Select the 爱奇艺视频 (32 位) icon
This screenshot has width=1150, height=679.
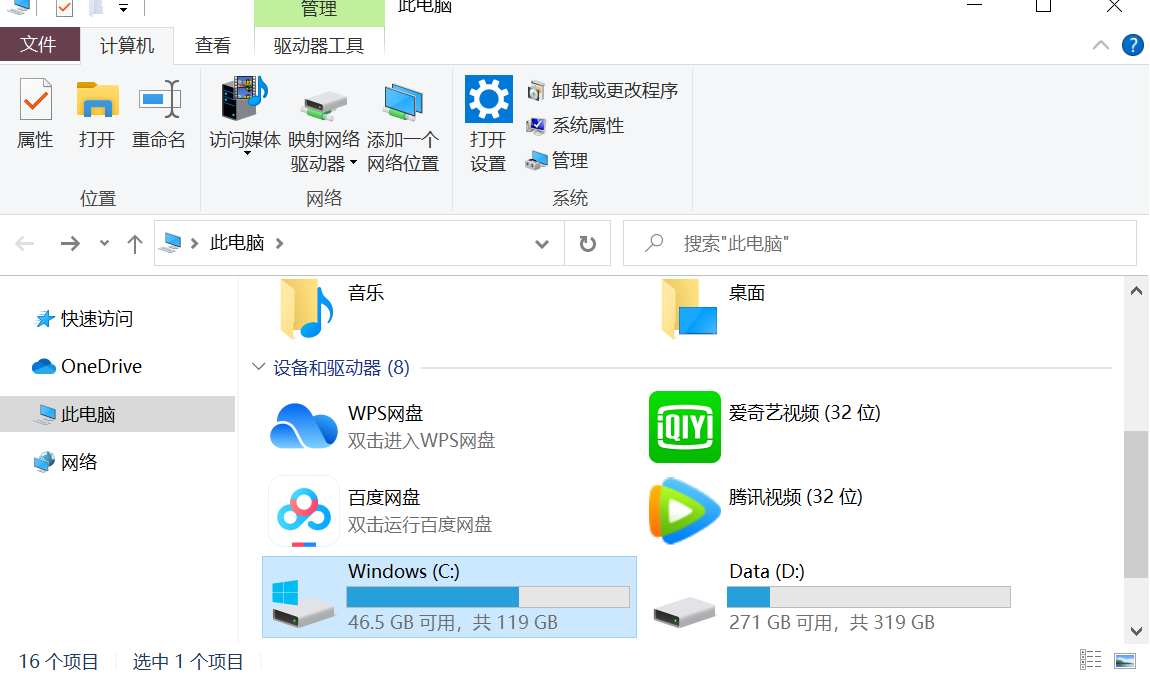[x=684, y=427]
